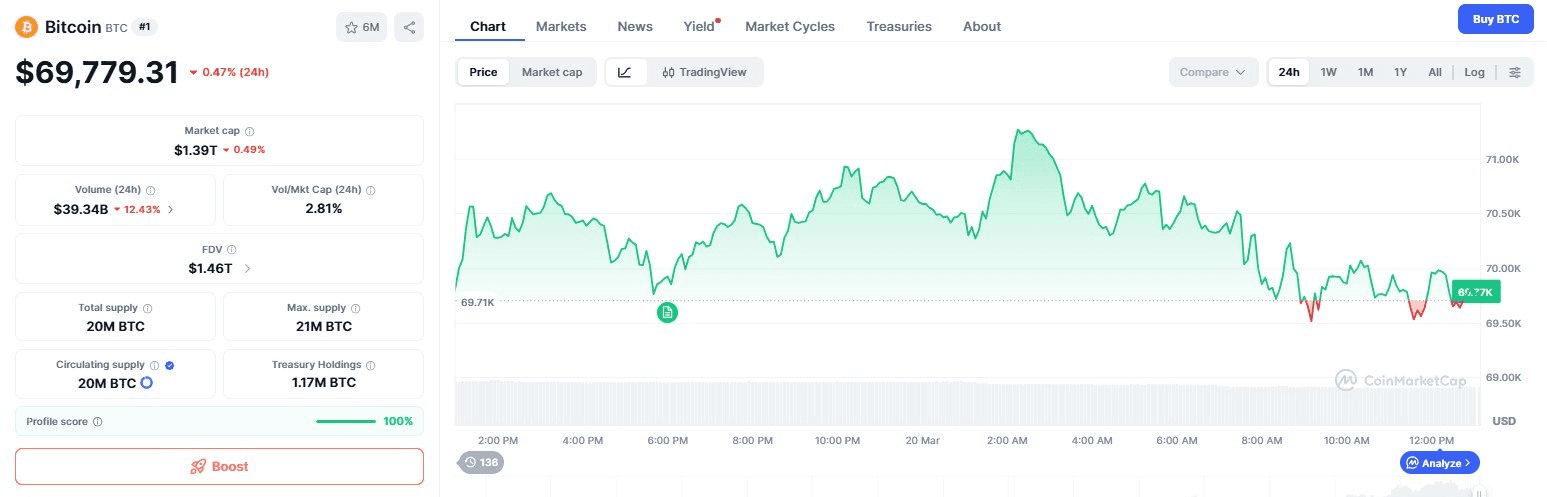Click the Treasury Holdings info icon

point(371,366)
